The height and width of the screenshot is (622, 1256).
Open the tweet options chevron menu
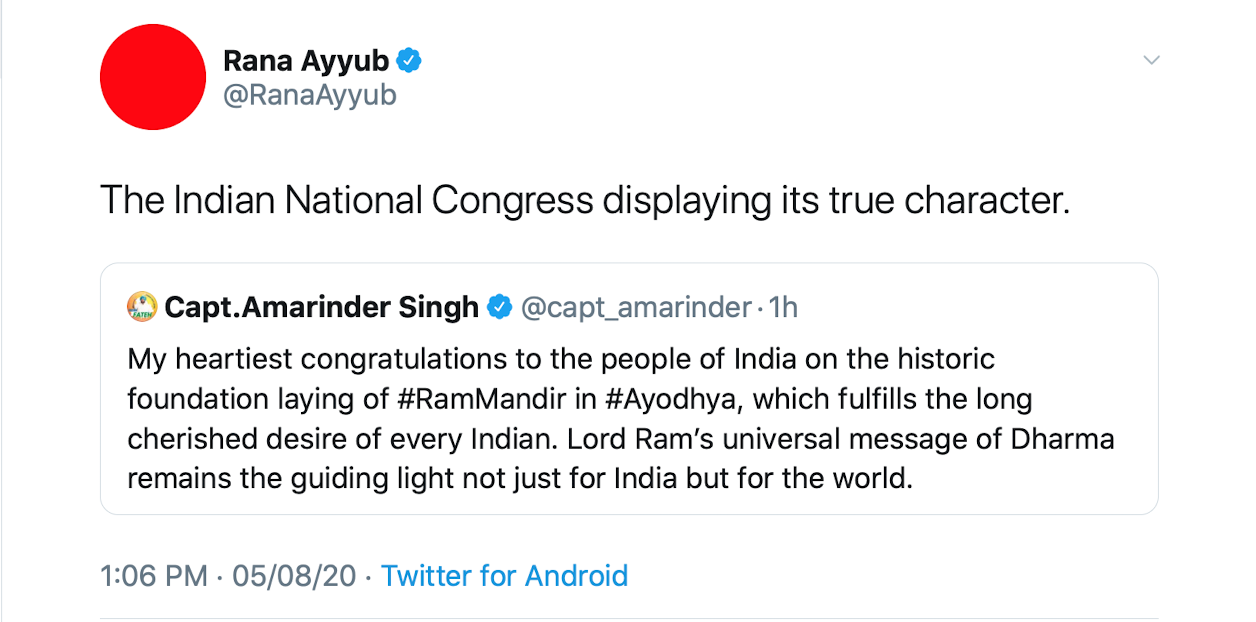1151,60
